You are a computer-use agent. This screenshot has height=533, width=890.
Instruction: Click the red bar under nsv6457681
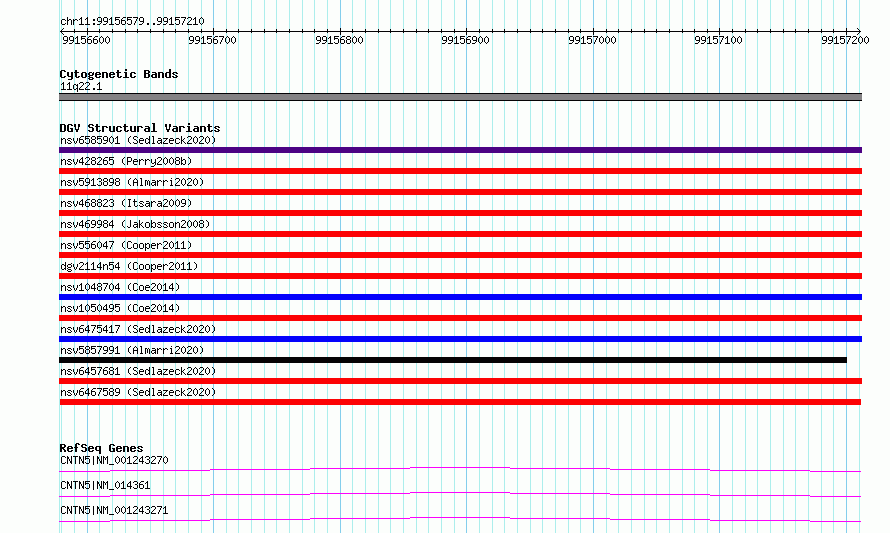[460, 381]
